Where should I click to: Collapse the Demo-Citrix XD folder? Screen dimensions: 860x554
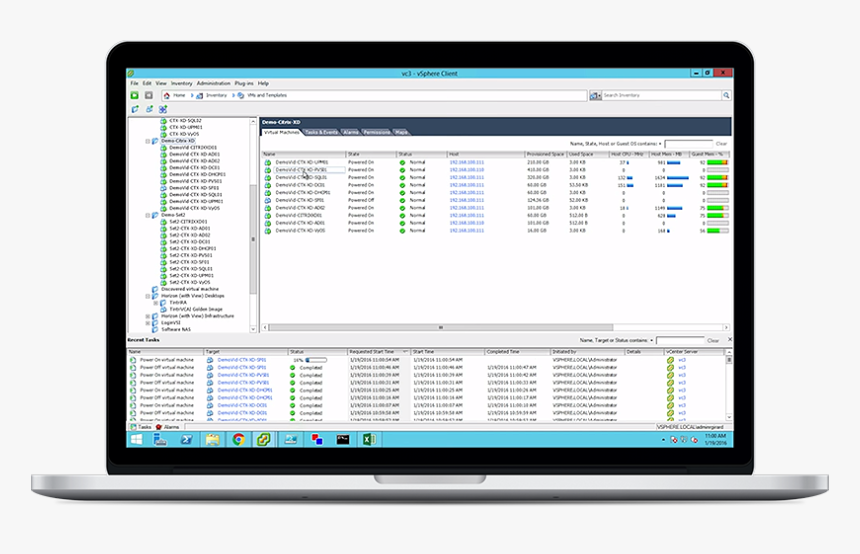(x=148, y=141)
